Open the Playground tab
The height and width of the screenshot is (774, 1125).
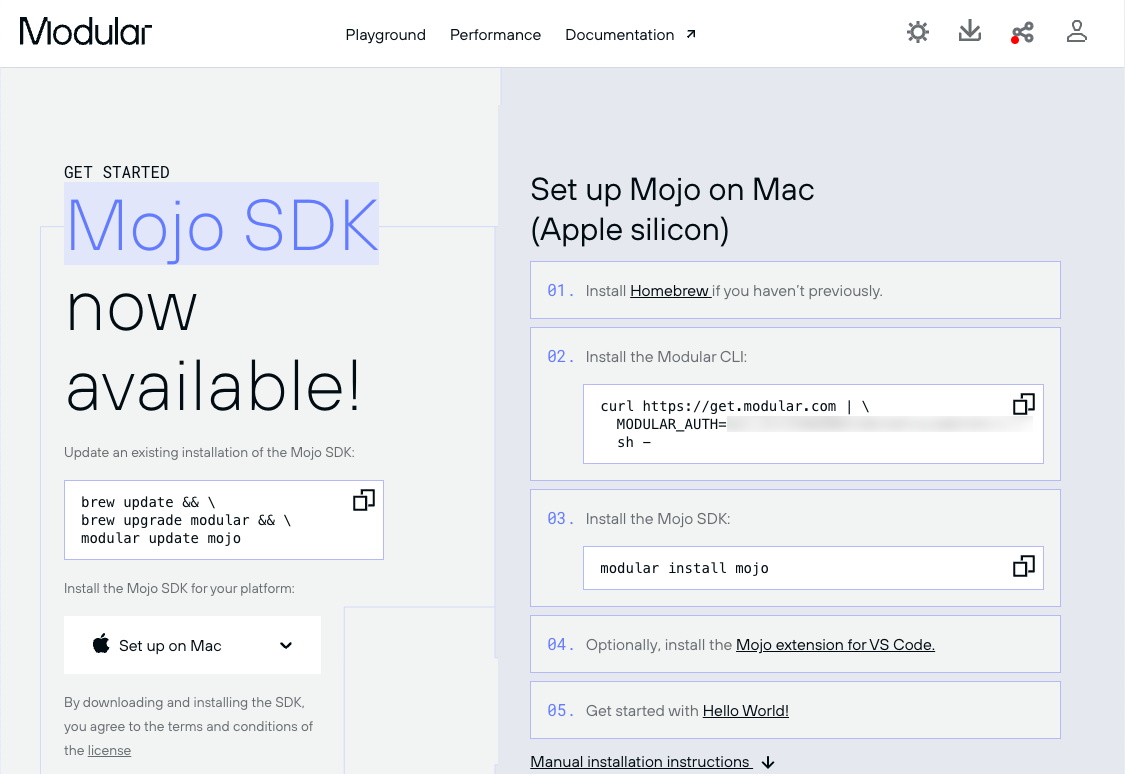pyautogui.click(x=385, y=35)
